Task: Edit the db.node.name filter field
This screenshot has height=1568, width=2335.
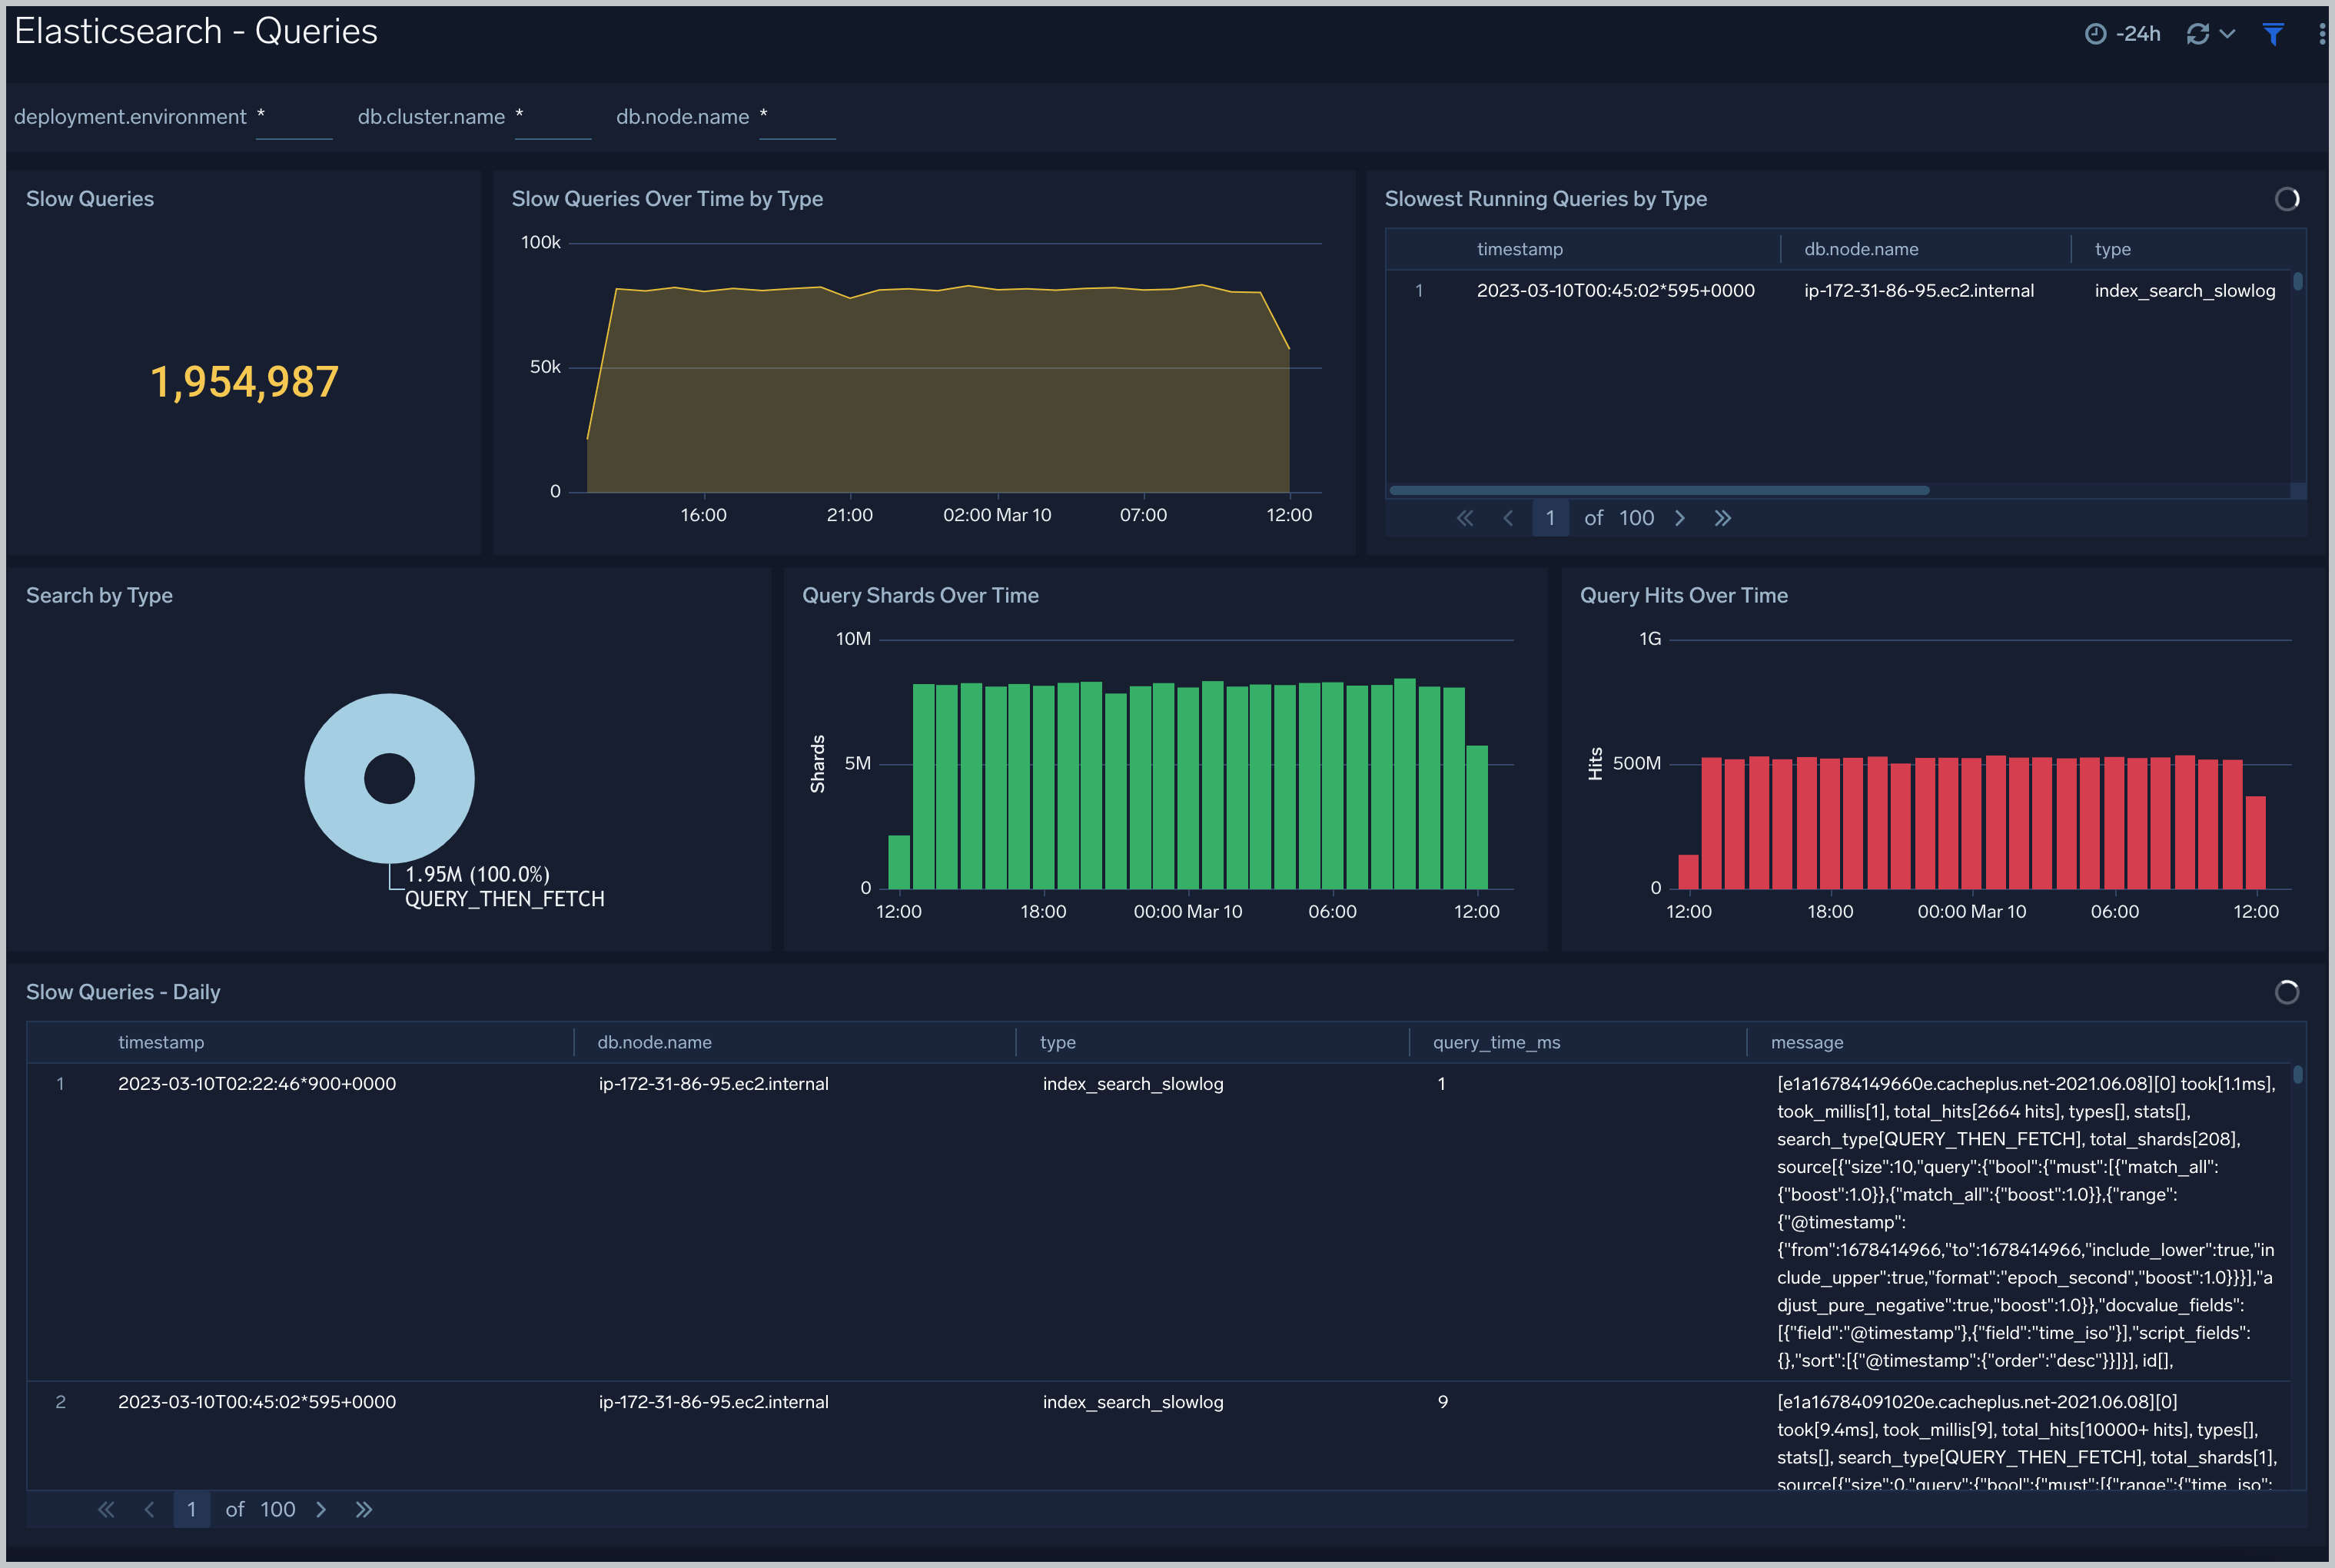Action: (x=797, y=118)
